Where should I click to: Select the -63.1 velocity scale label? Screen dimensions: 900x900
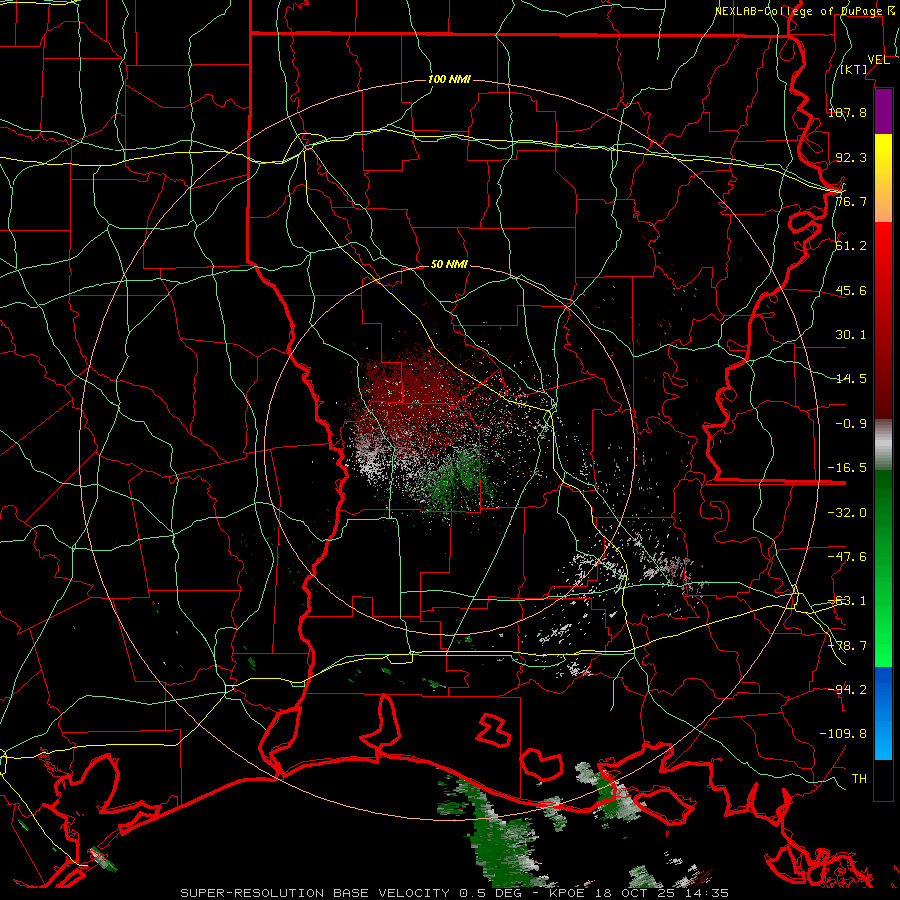847,601
